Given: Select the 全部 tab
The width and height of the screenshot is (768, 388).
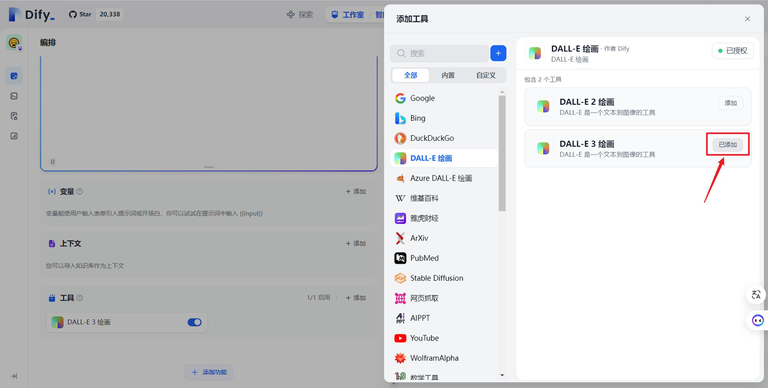Looking at the screenshot, I should click(410, 75).
